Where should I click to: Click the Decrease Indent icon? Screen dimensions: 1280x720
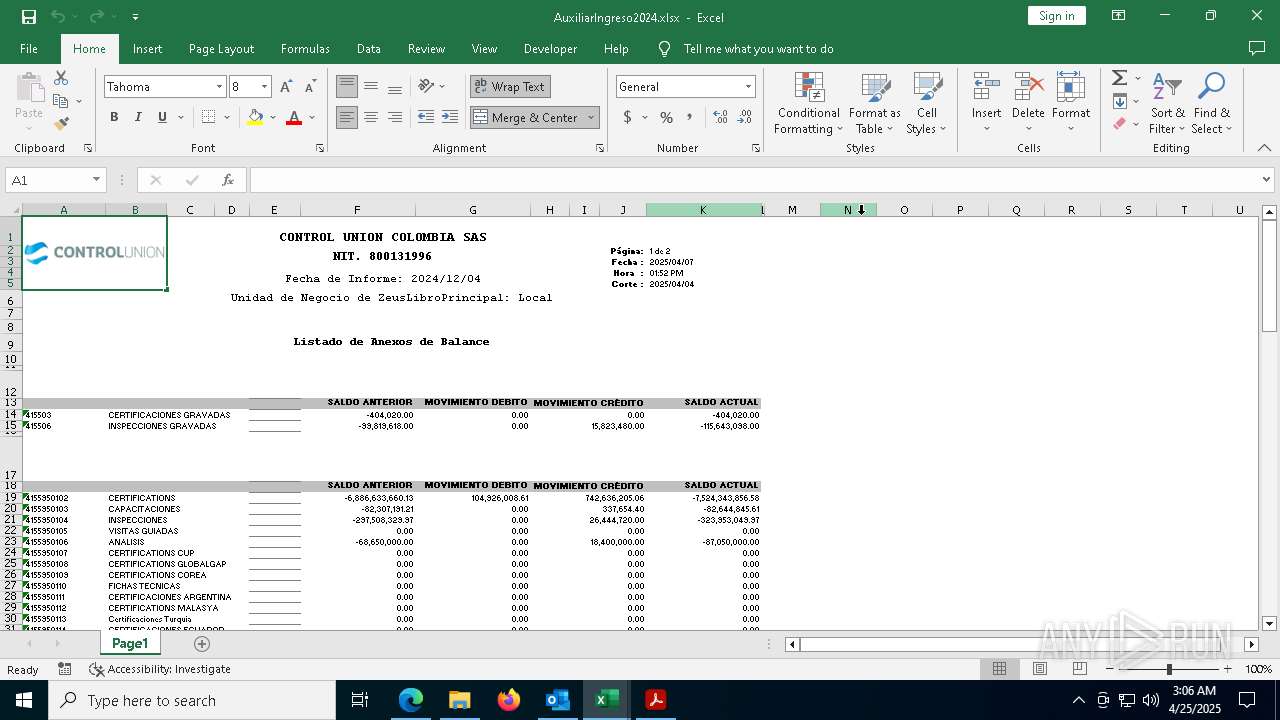[x=426, y=117]
